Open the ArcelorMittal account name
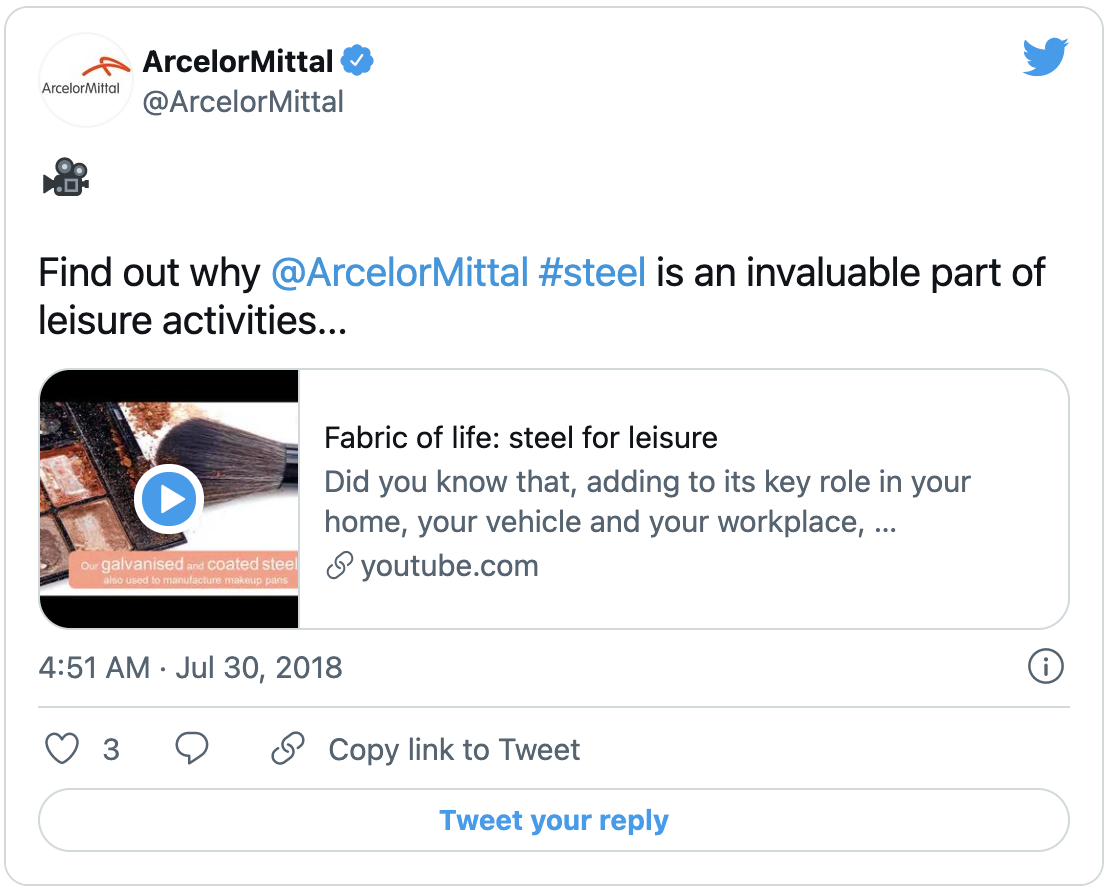 238,62
